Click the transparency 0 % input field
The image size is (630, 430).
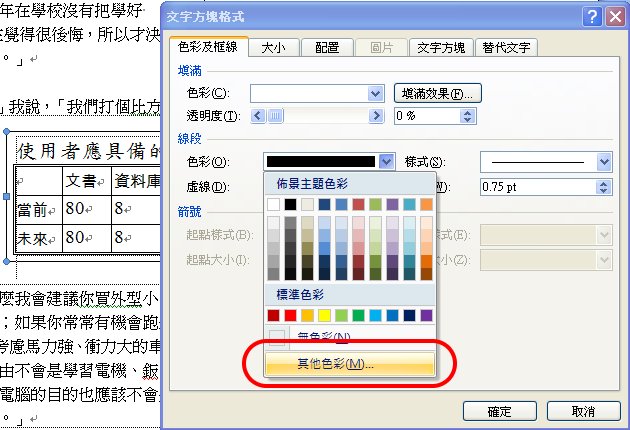pos(427,116)
